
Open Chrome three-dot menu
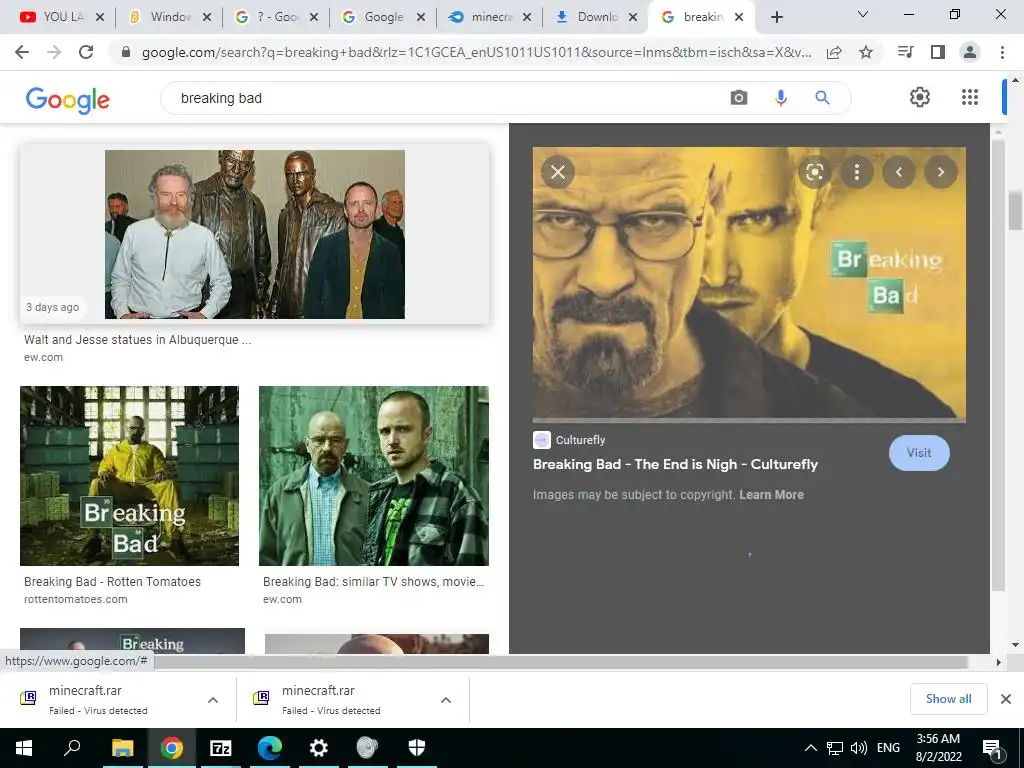(x=1002, y=52)
